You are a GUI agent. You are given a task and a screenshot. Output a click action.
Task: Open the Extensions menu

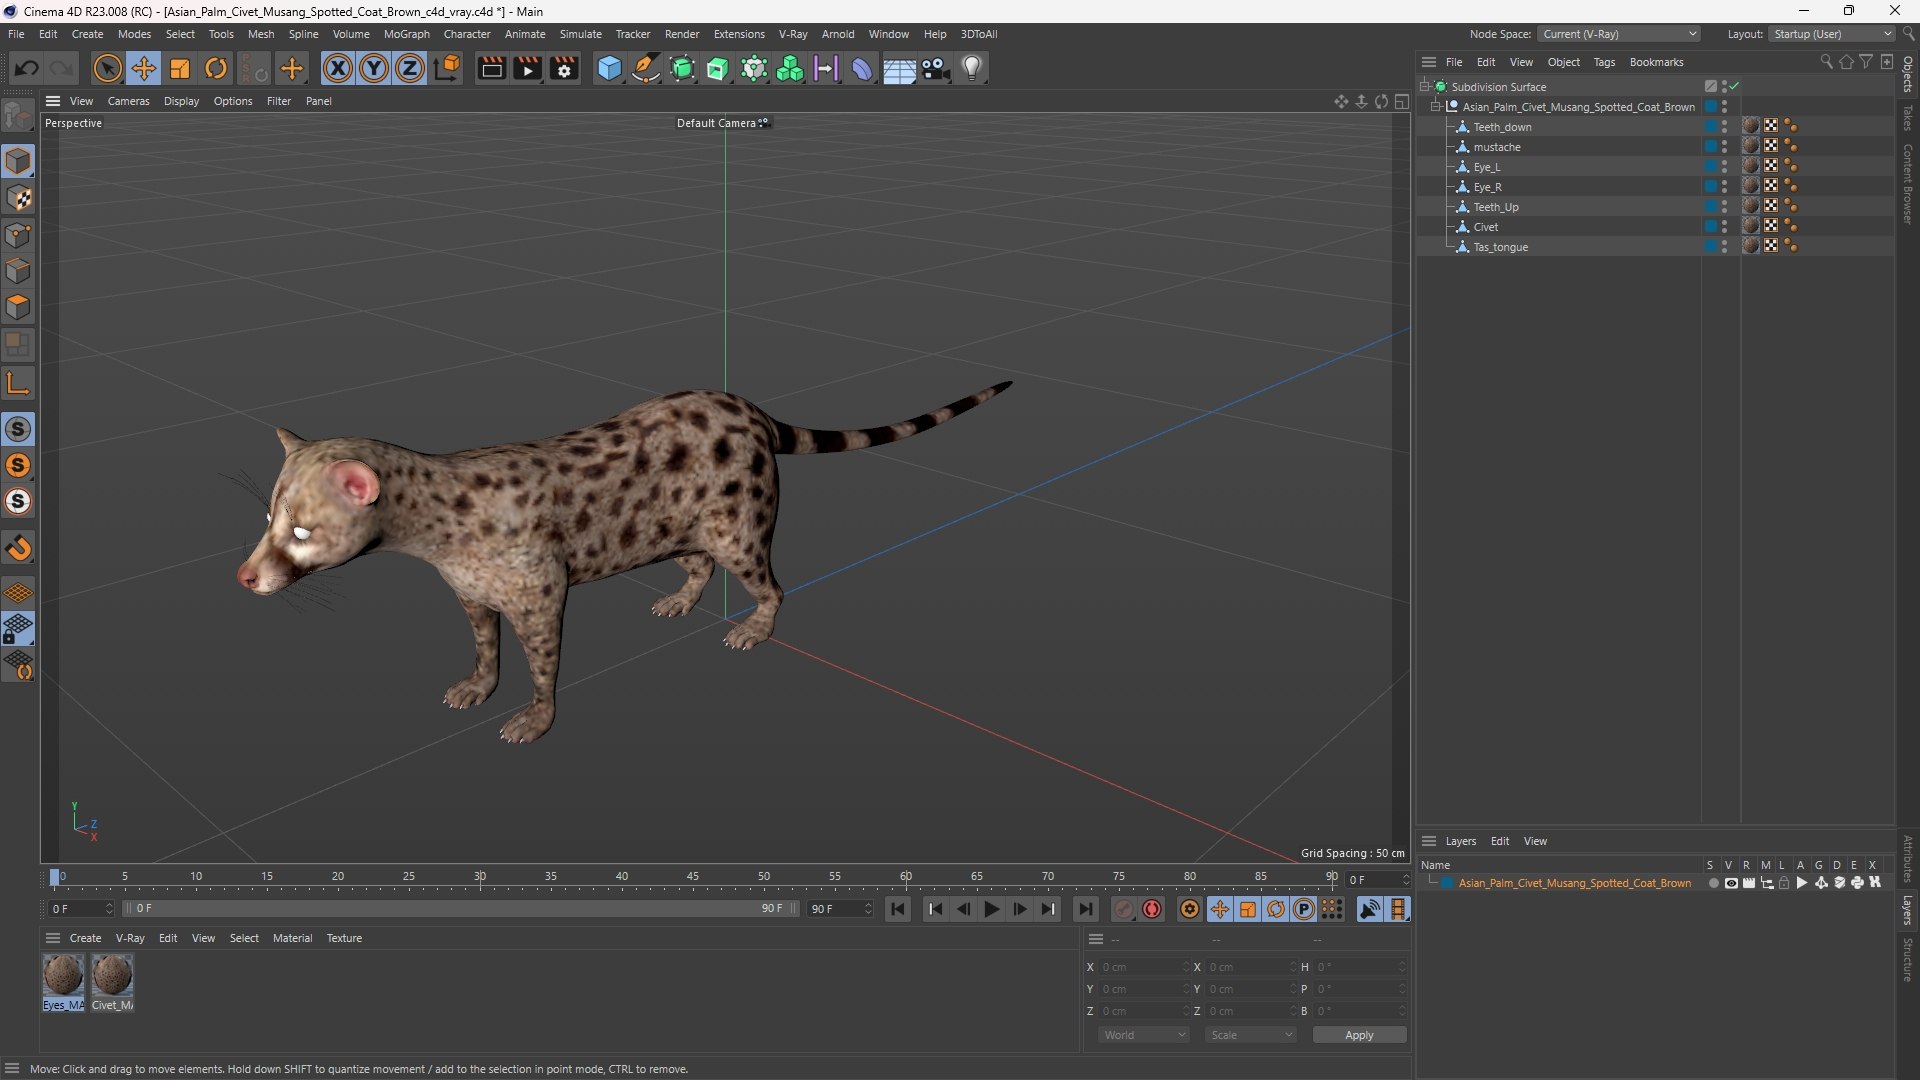(x=739, y=34)
